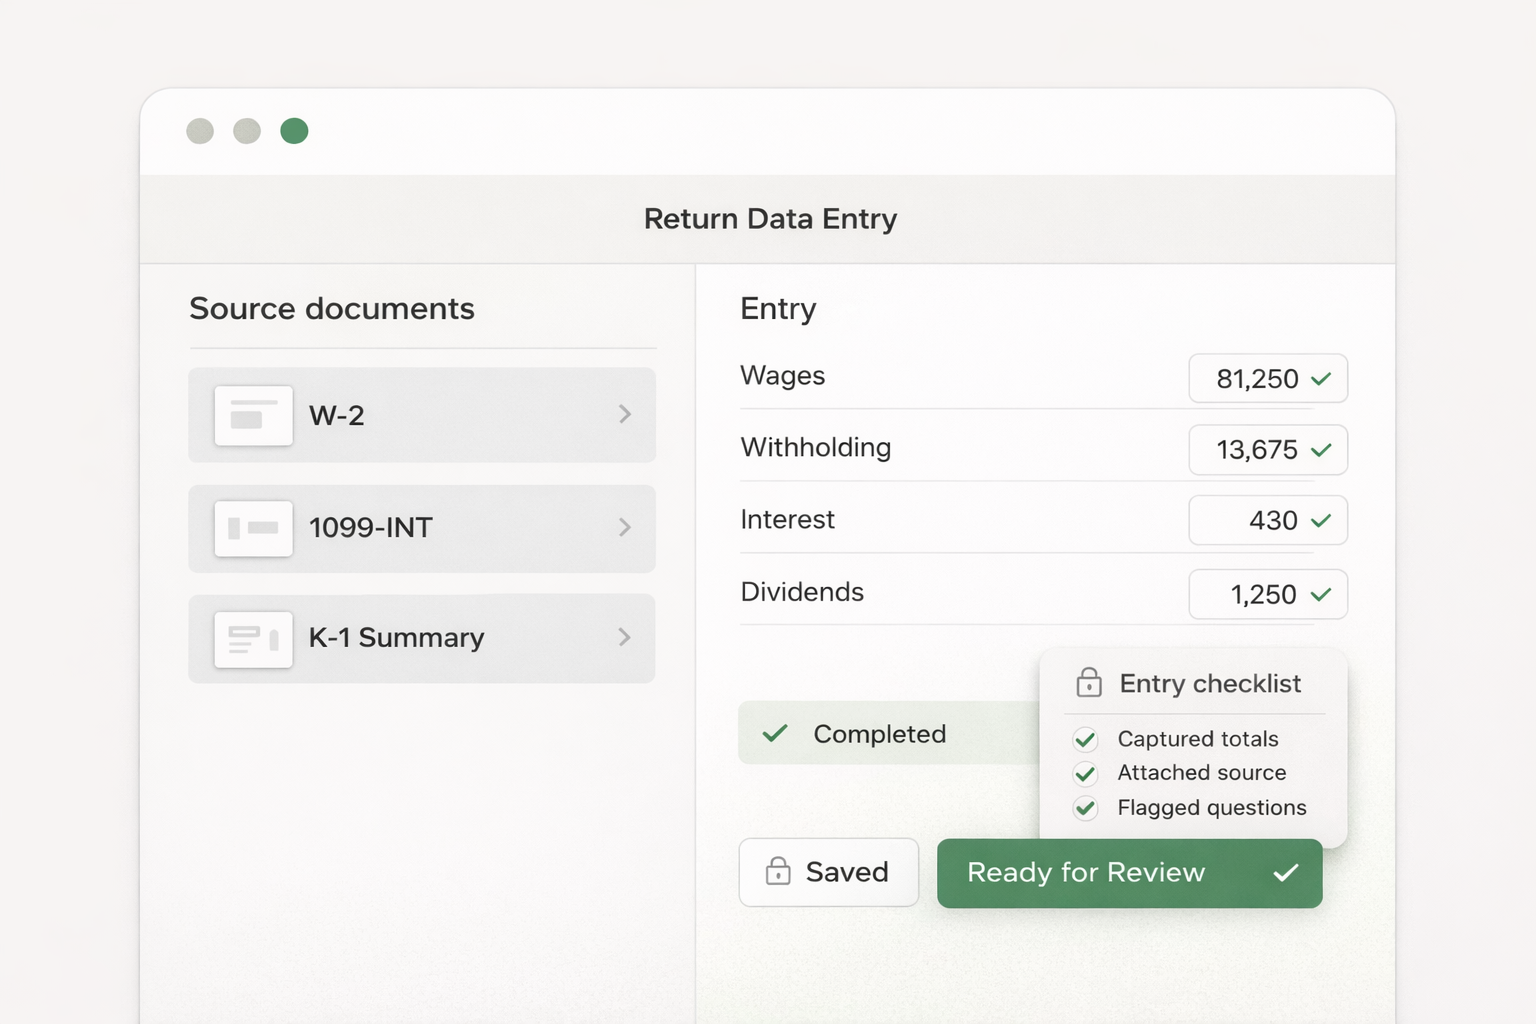Click the lock icon on the Saved button
Image resolution: width=1536 pixels, height=1024 pixels.
776,872
